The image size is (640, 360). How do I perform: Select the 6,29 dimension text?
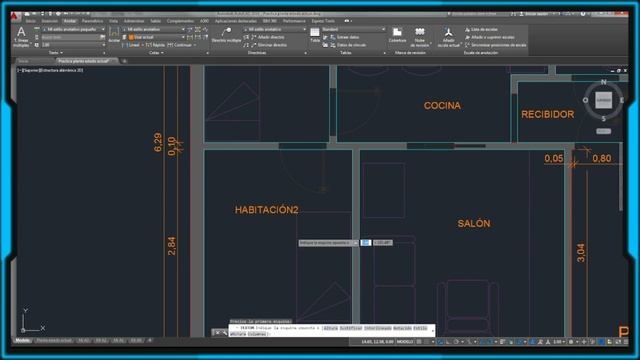point(158,142)
